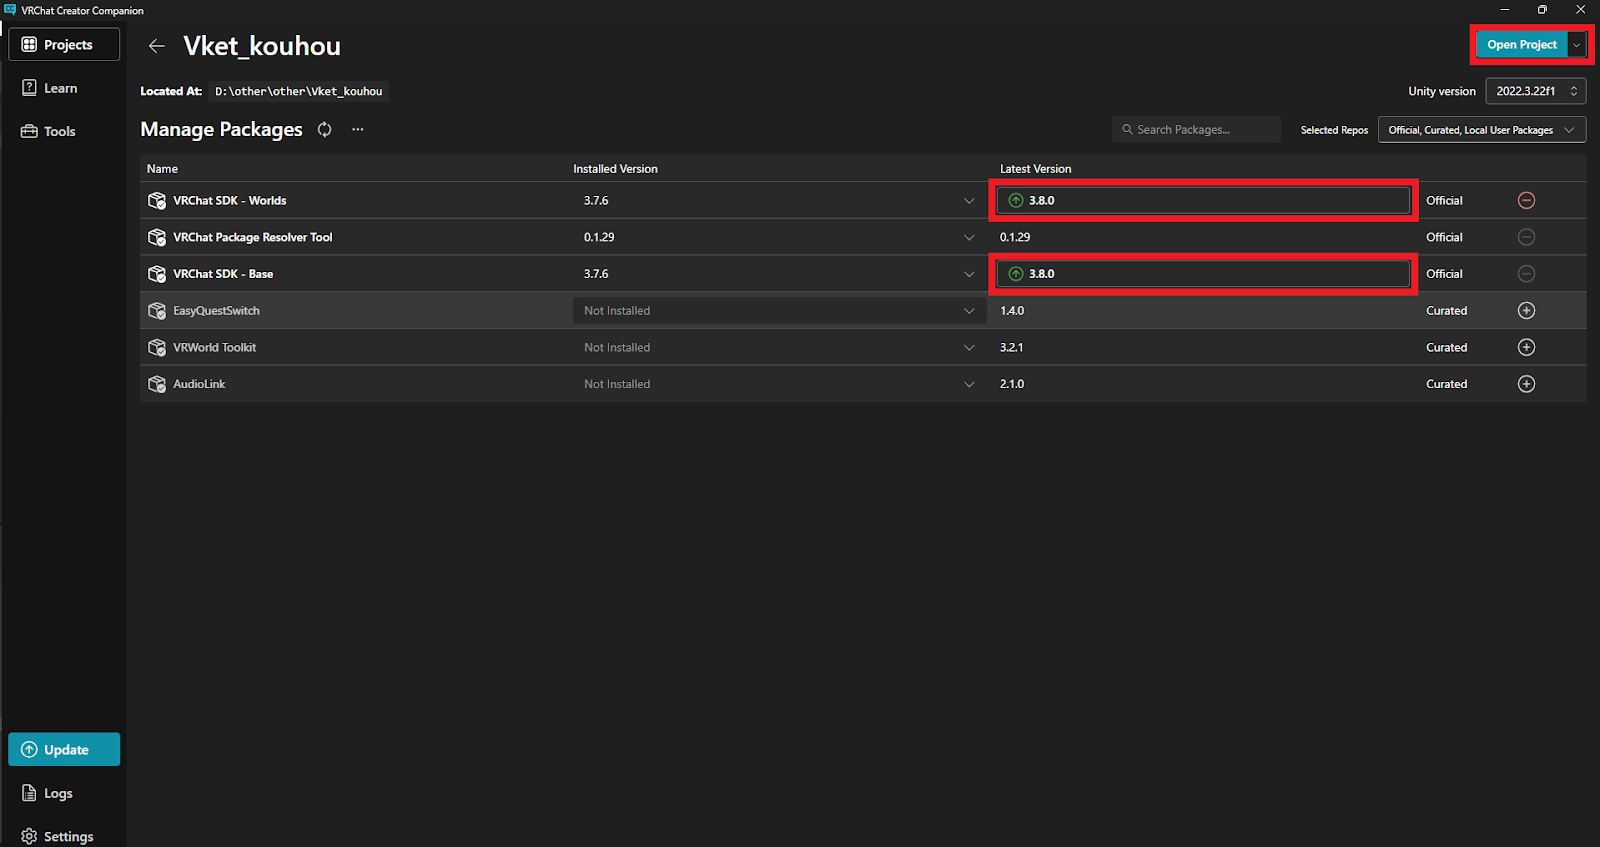Open the Learn section
1600x847 pixels.
coord(60,88)
